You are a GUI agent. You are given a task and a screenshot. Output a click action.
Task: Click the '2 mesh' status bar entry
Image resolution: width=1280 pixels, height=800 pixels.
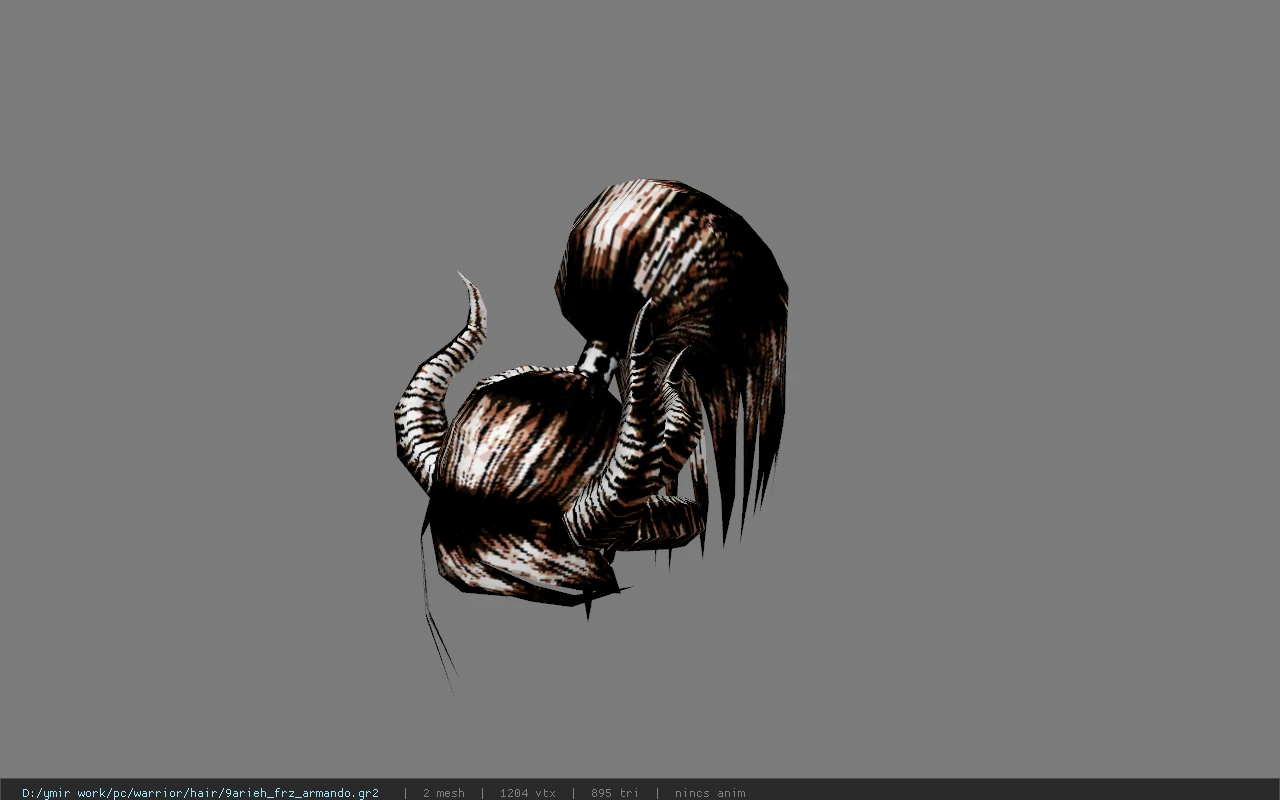(443, 793)
